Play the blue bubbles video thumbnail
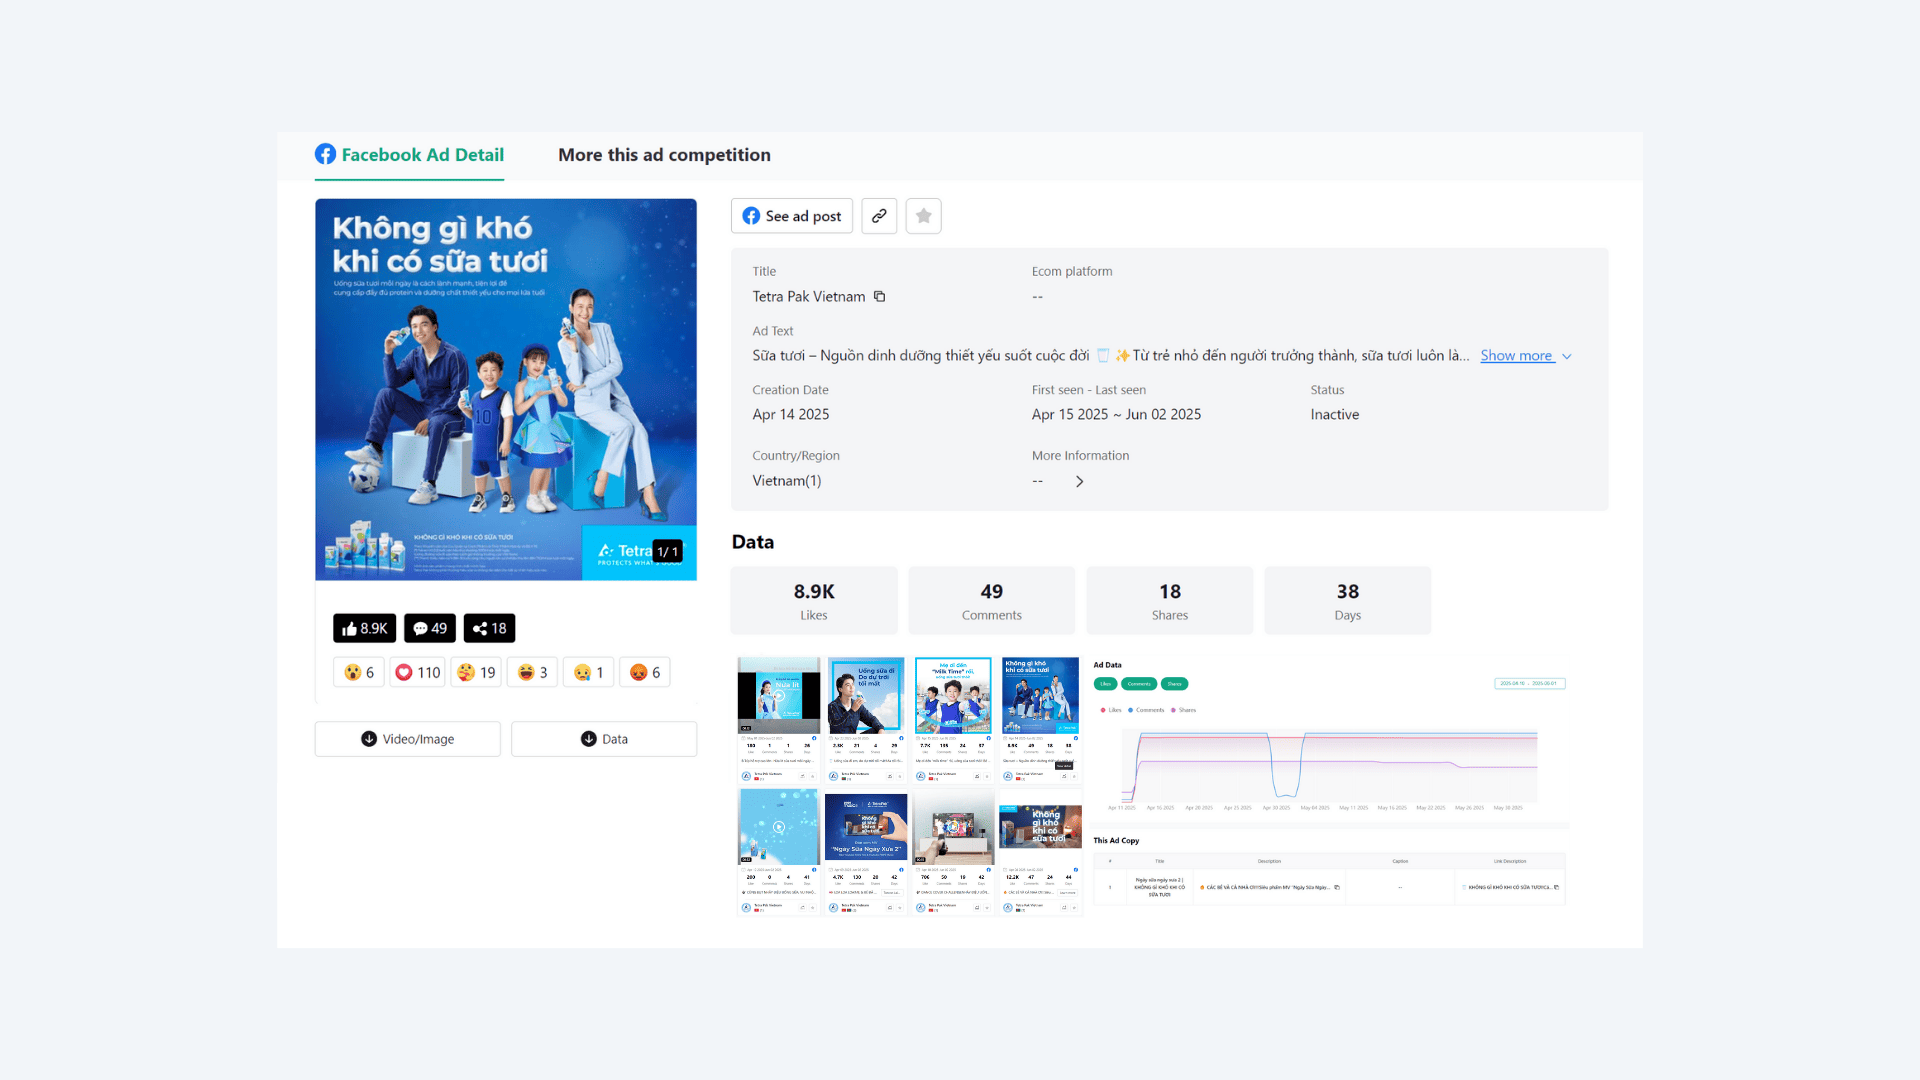The width and height of the screenshot is (1920, 1080). [779, 827]
